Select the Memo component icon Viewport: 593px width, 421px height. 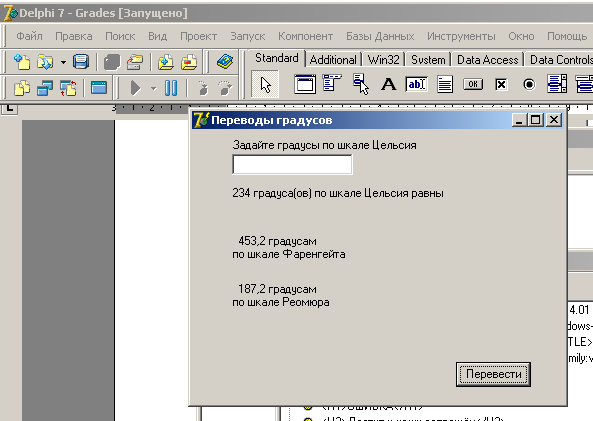445,84
